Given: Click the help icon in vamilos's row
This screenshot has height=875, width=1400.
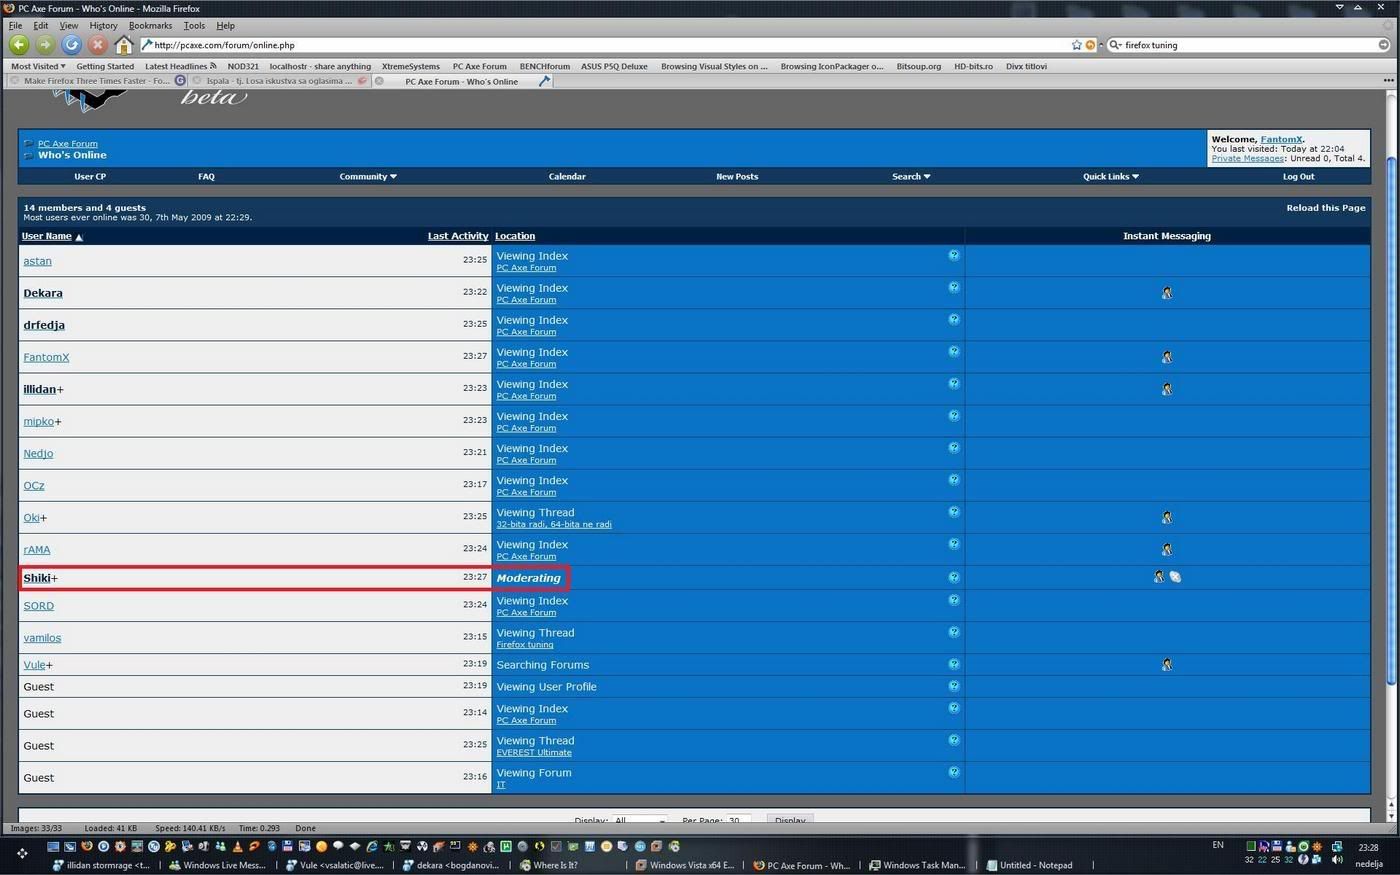Looking at the screenshot, I should (954, 632).
